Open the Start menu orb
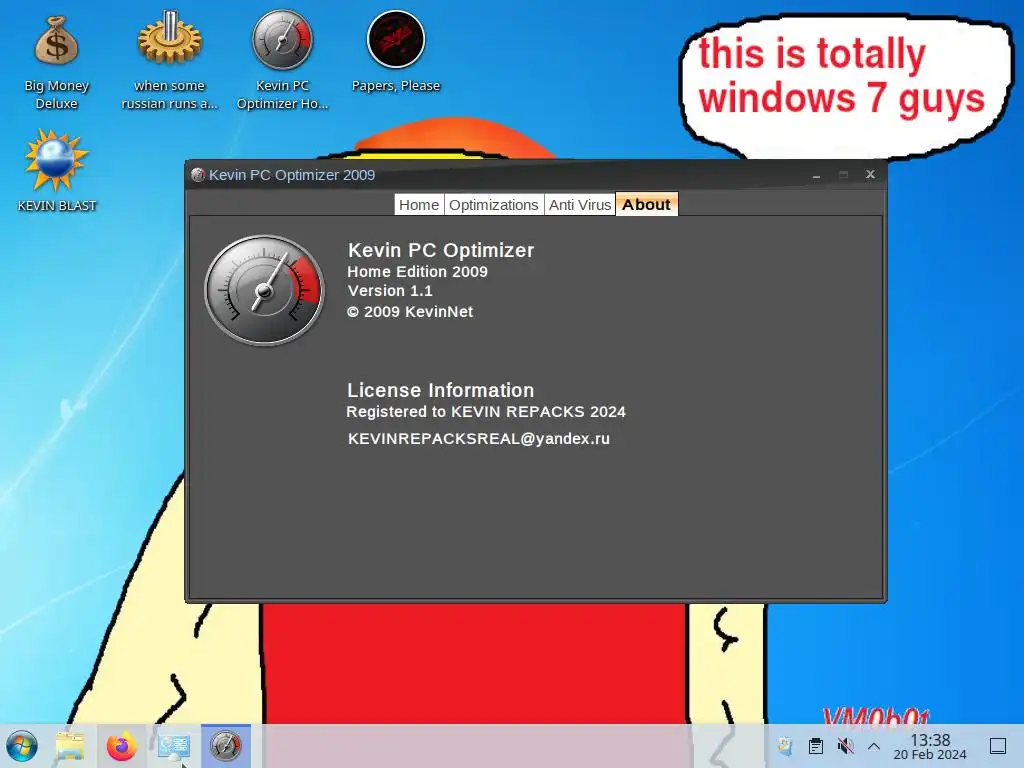Image resolution: width=1024 pixels, height=768 pixels. click(x=22, y=746)
